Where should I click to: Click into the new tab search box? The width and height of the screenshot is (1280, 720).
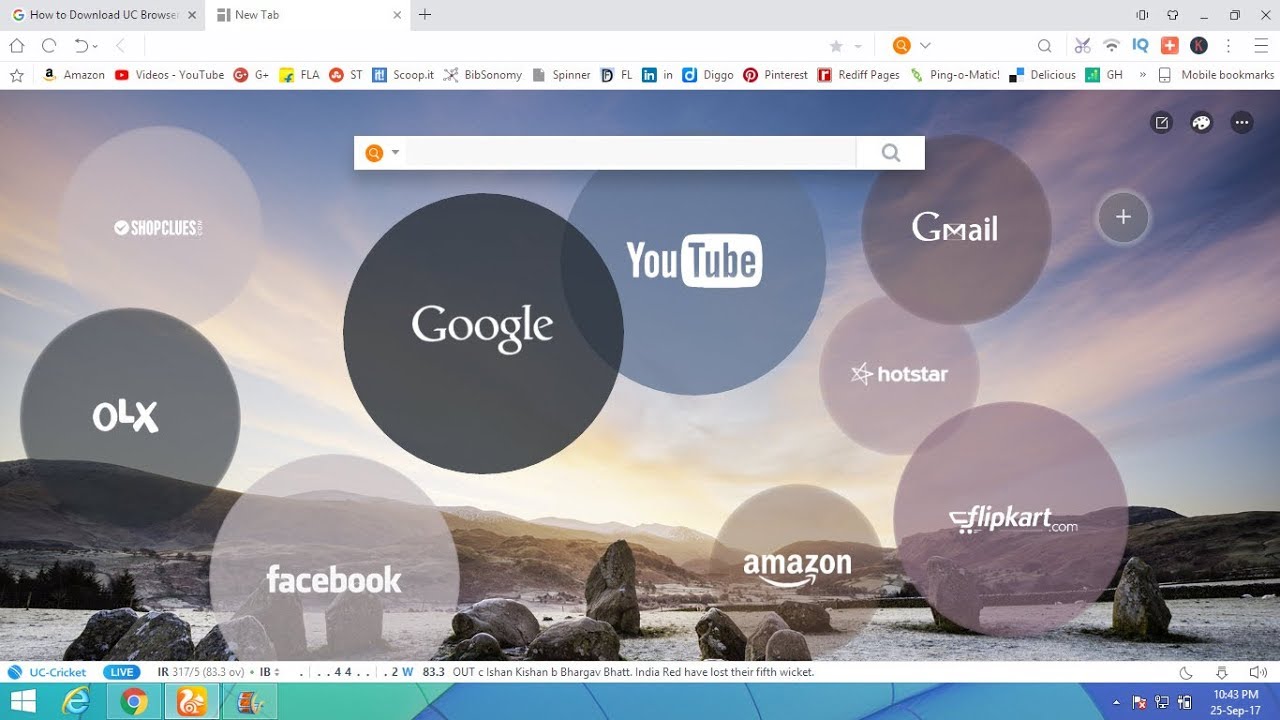pyautogui.click(x=630, y=153)
